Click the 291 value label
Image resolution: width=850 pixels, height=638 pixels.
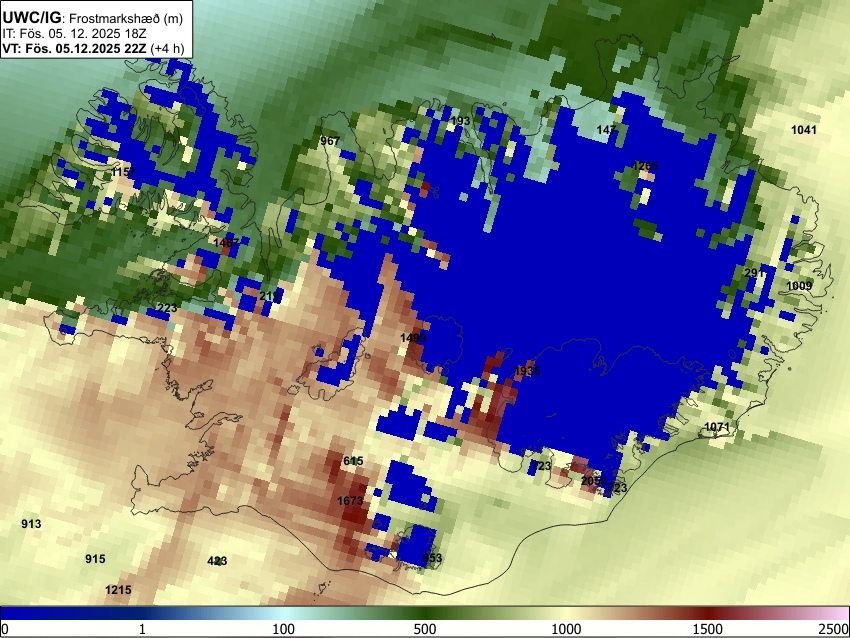pos(754,273)
